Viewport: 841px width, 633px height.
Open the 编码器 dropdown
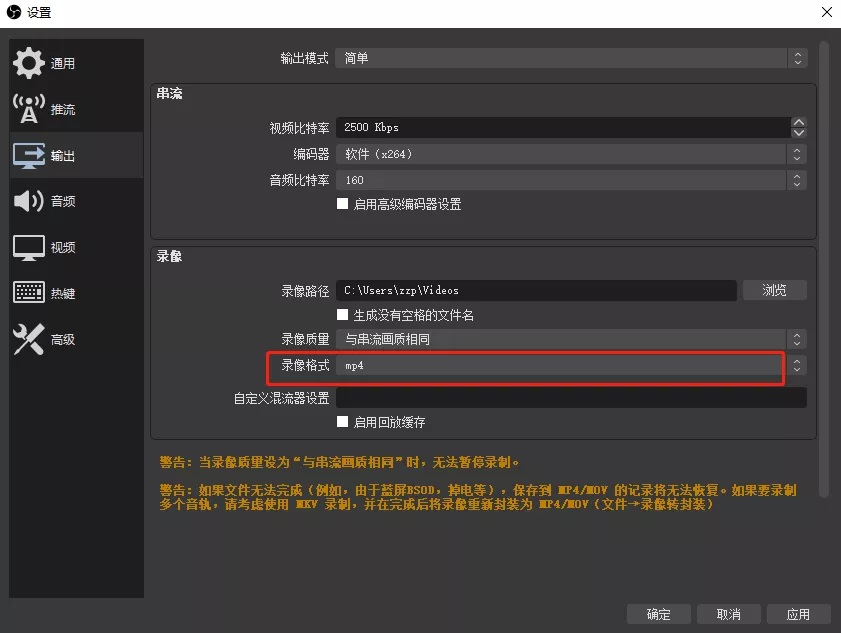[x=571, y=154]
